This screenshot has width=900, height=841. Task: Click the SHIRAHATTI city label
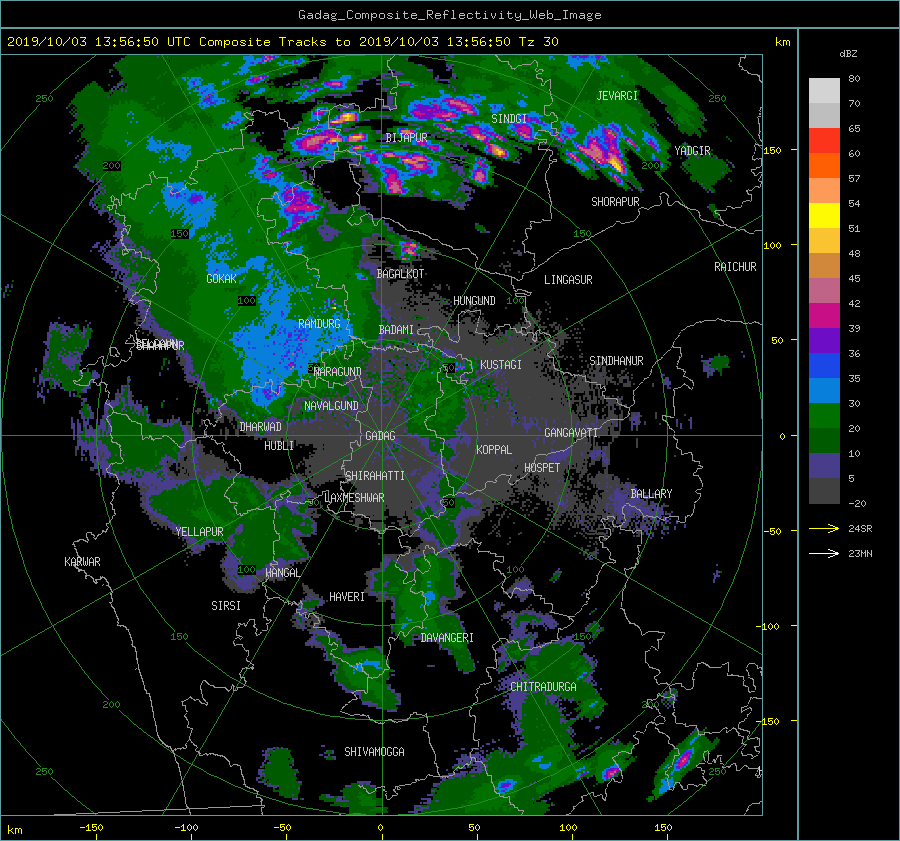pyautogui.click(x=375, y=476)
